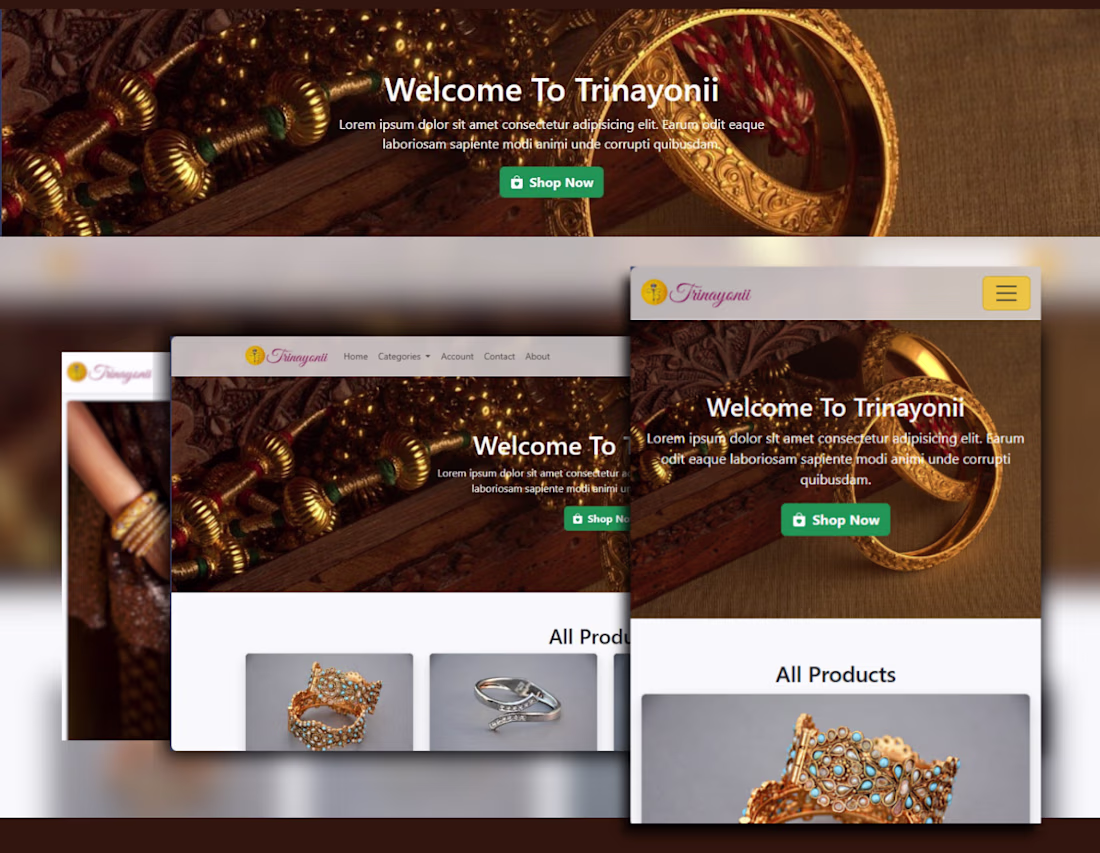Click the Welcome To Trinayonii top heading
Screen dimensions: 1100x853
[x=551, y=90]
